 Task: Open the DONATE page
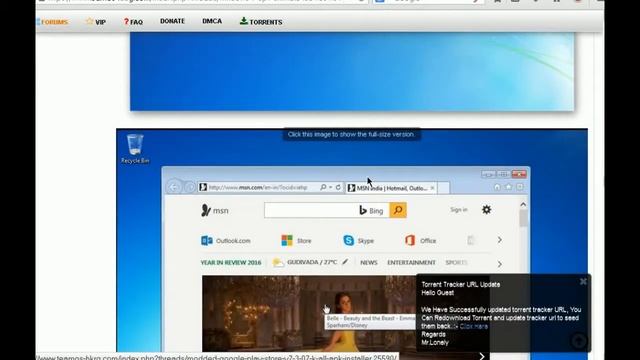[x=172, y=21]
